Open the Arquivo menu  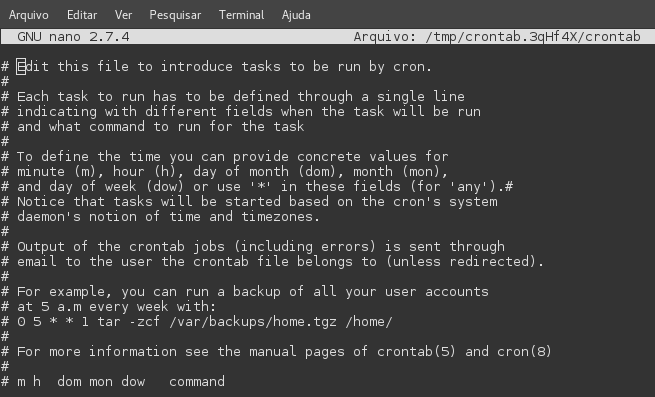point(28,15)
